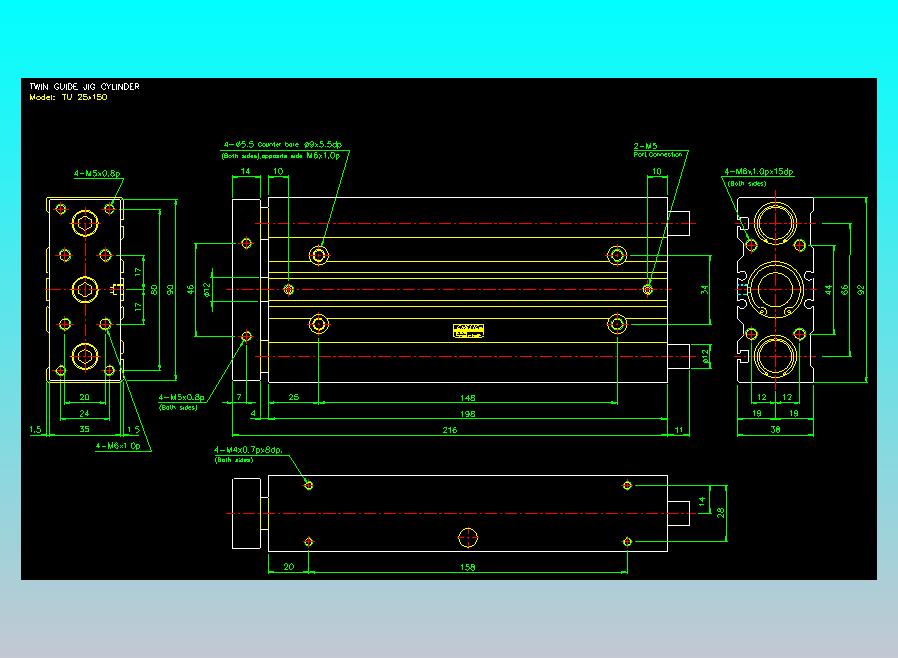Select the 198 length dimension

tap(467, 413)
